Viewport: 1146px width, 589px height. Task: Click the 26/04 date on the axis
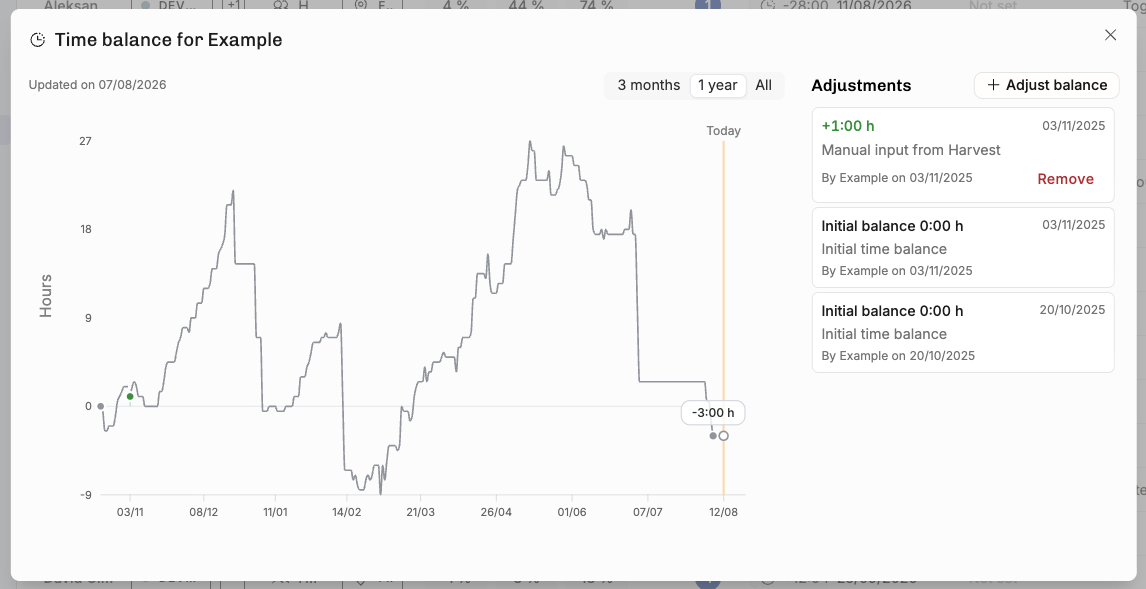coord(496,512)
